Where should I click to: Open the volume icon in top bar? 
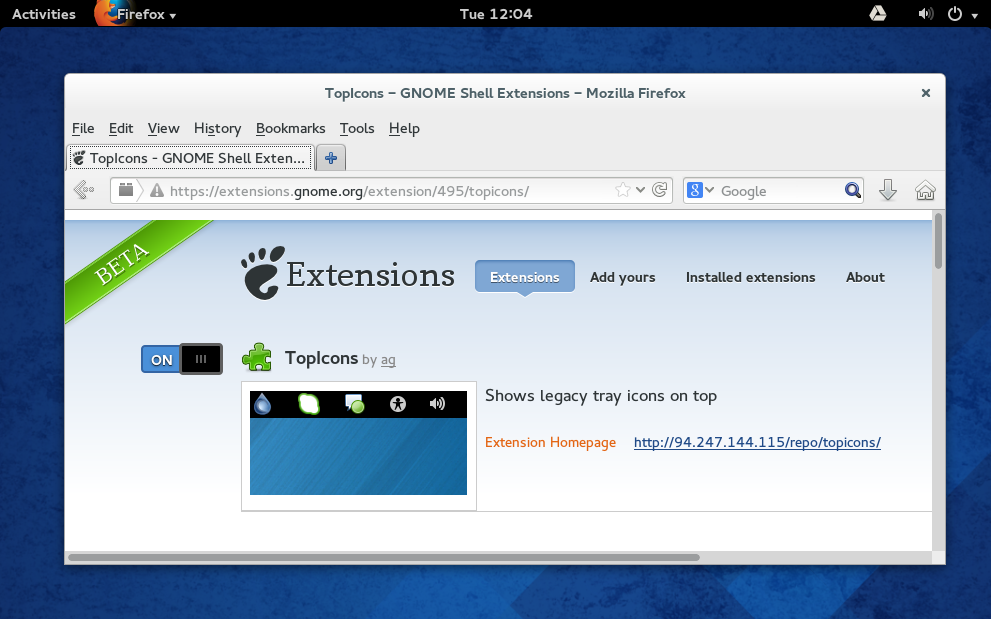click(925, 14)
